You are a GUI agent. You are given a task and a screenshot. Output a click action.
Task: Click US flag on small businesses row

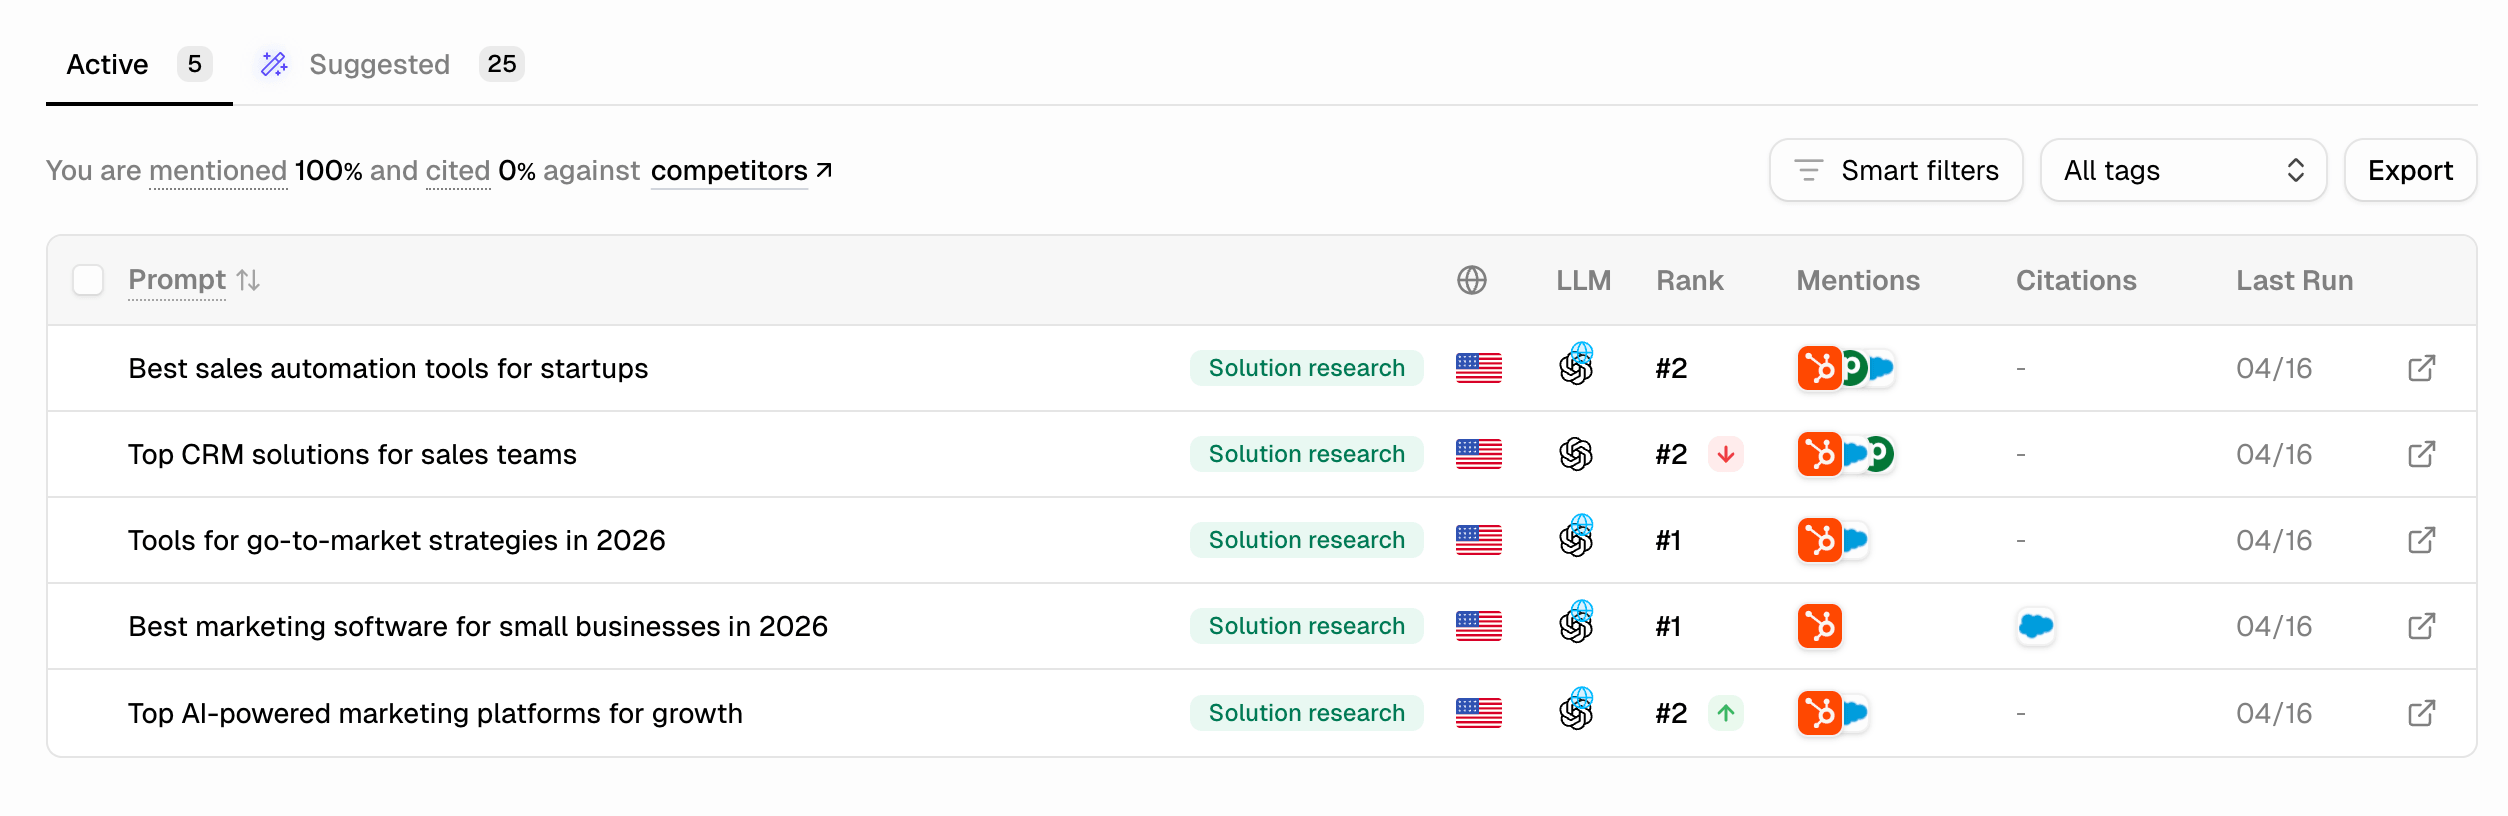[x=1478, y=626]
